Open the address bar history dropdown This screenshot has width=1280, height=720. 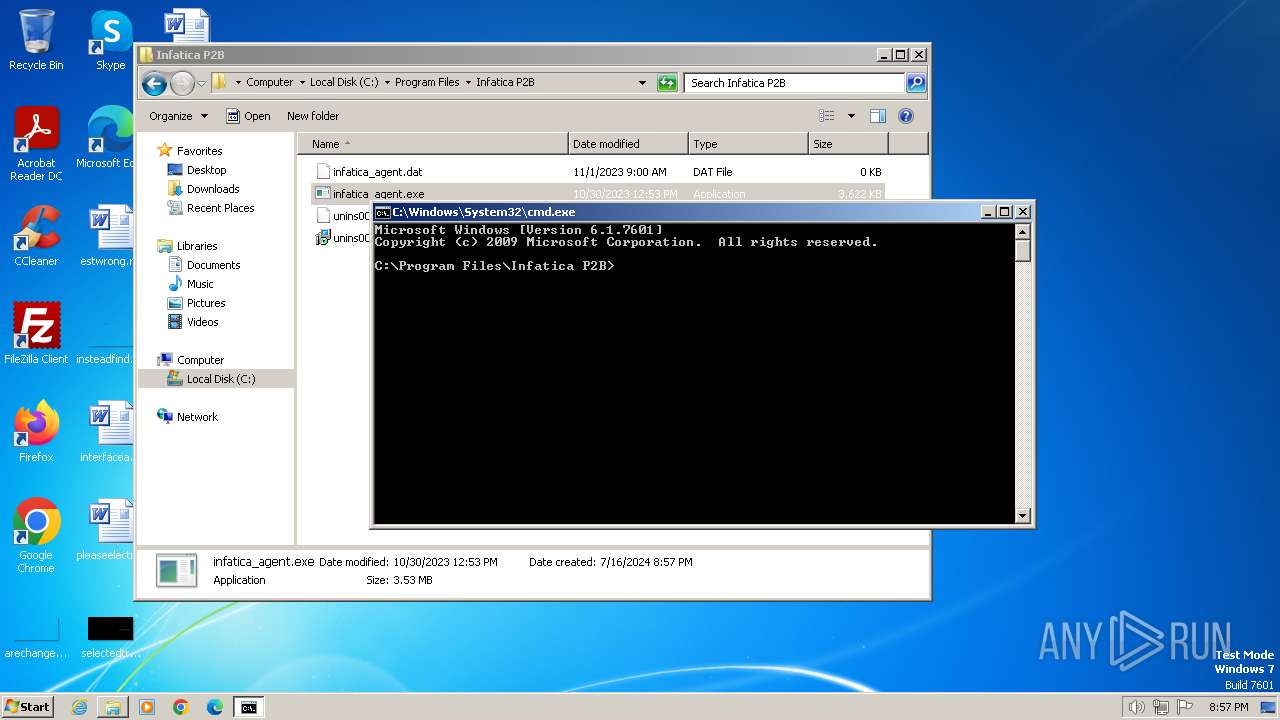tap(642, 83)
